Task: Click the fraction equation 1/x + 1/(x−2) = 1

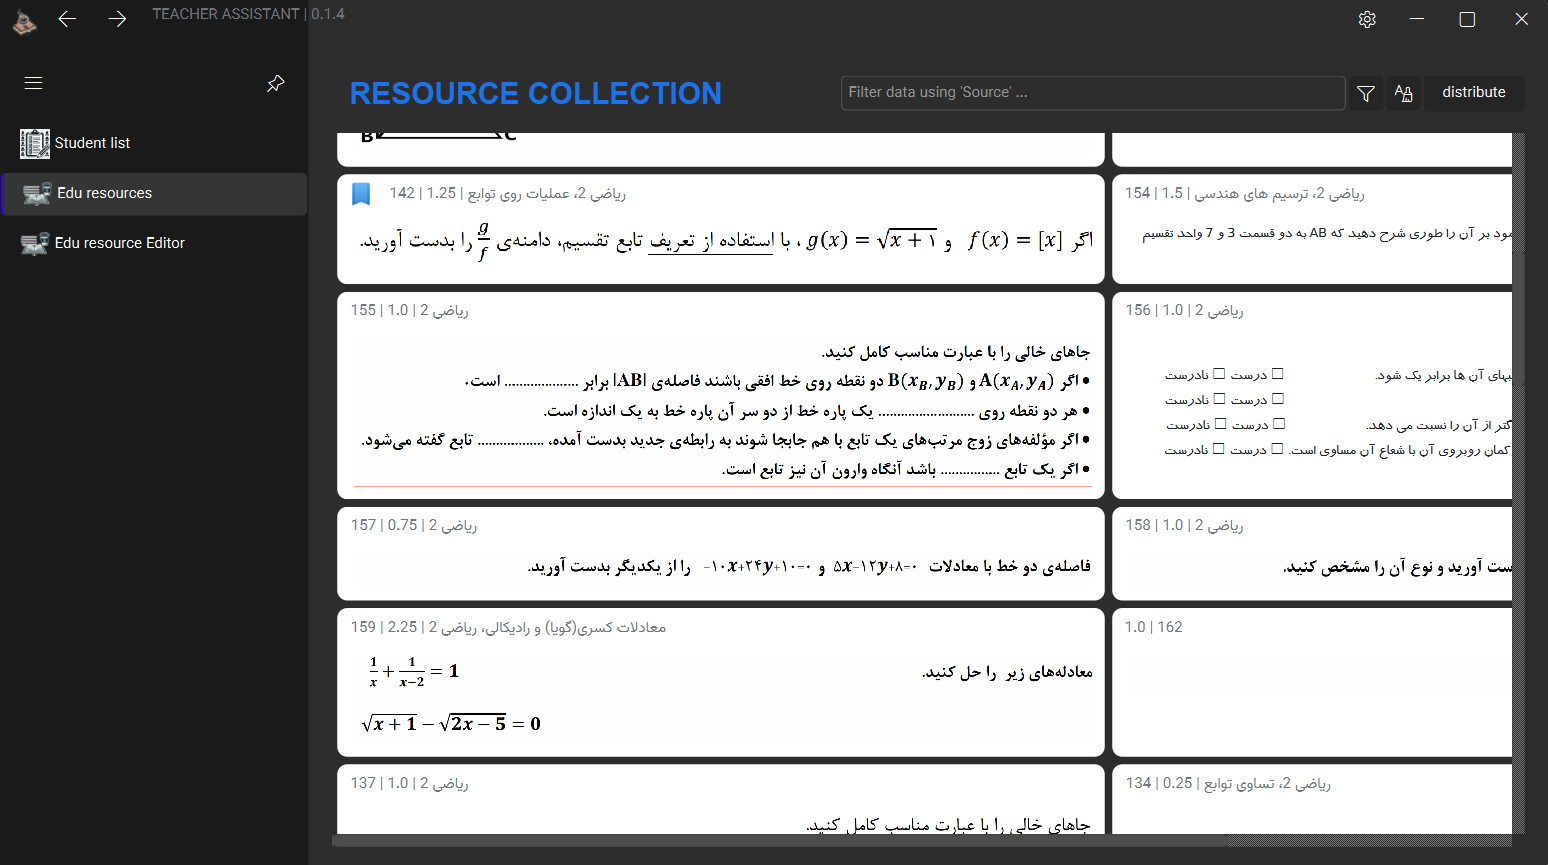Action: [414, 672]
